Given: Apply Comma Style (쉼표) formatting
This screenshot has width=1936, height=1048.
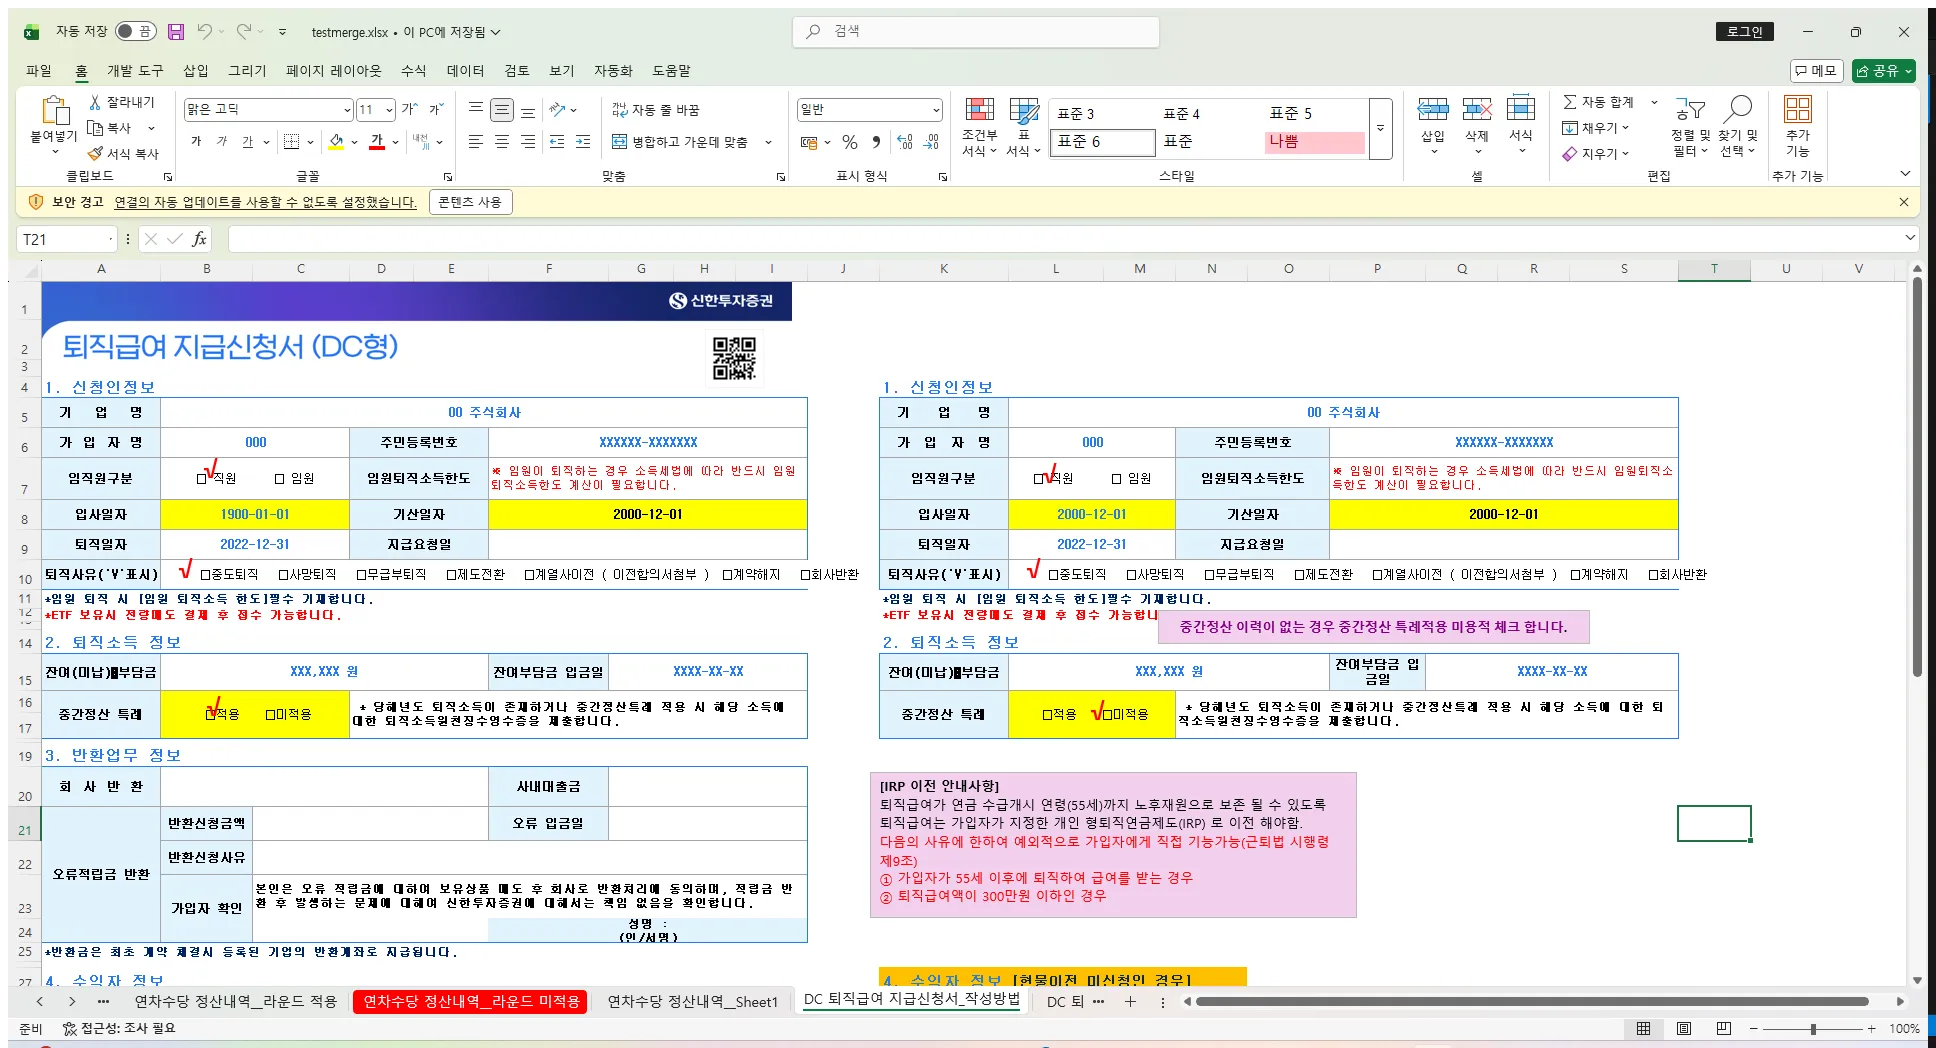Looking at the screenshot, I should [x=875, y=142].
